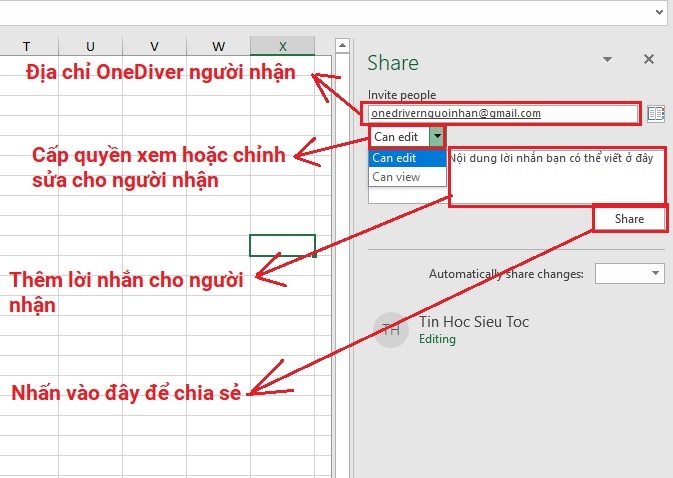Click the vertical scrollbar up arrow

342,45
